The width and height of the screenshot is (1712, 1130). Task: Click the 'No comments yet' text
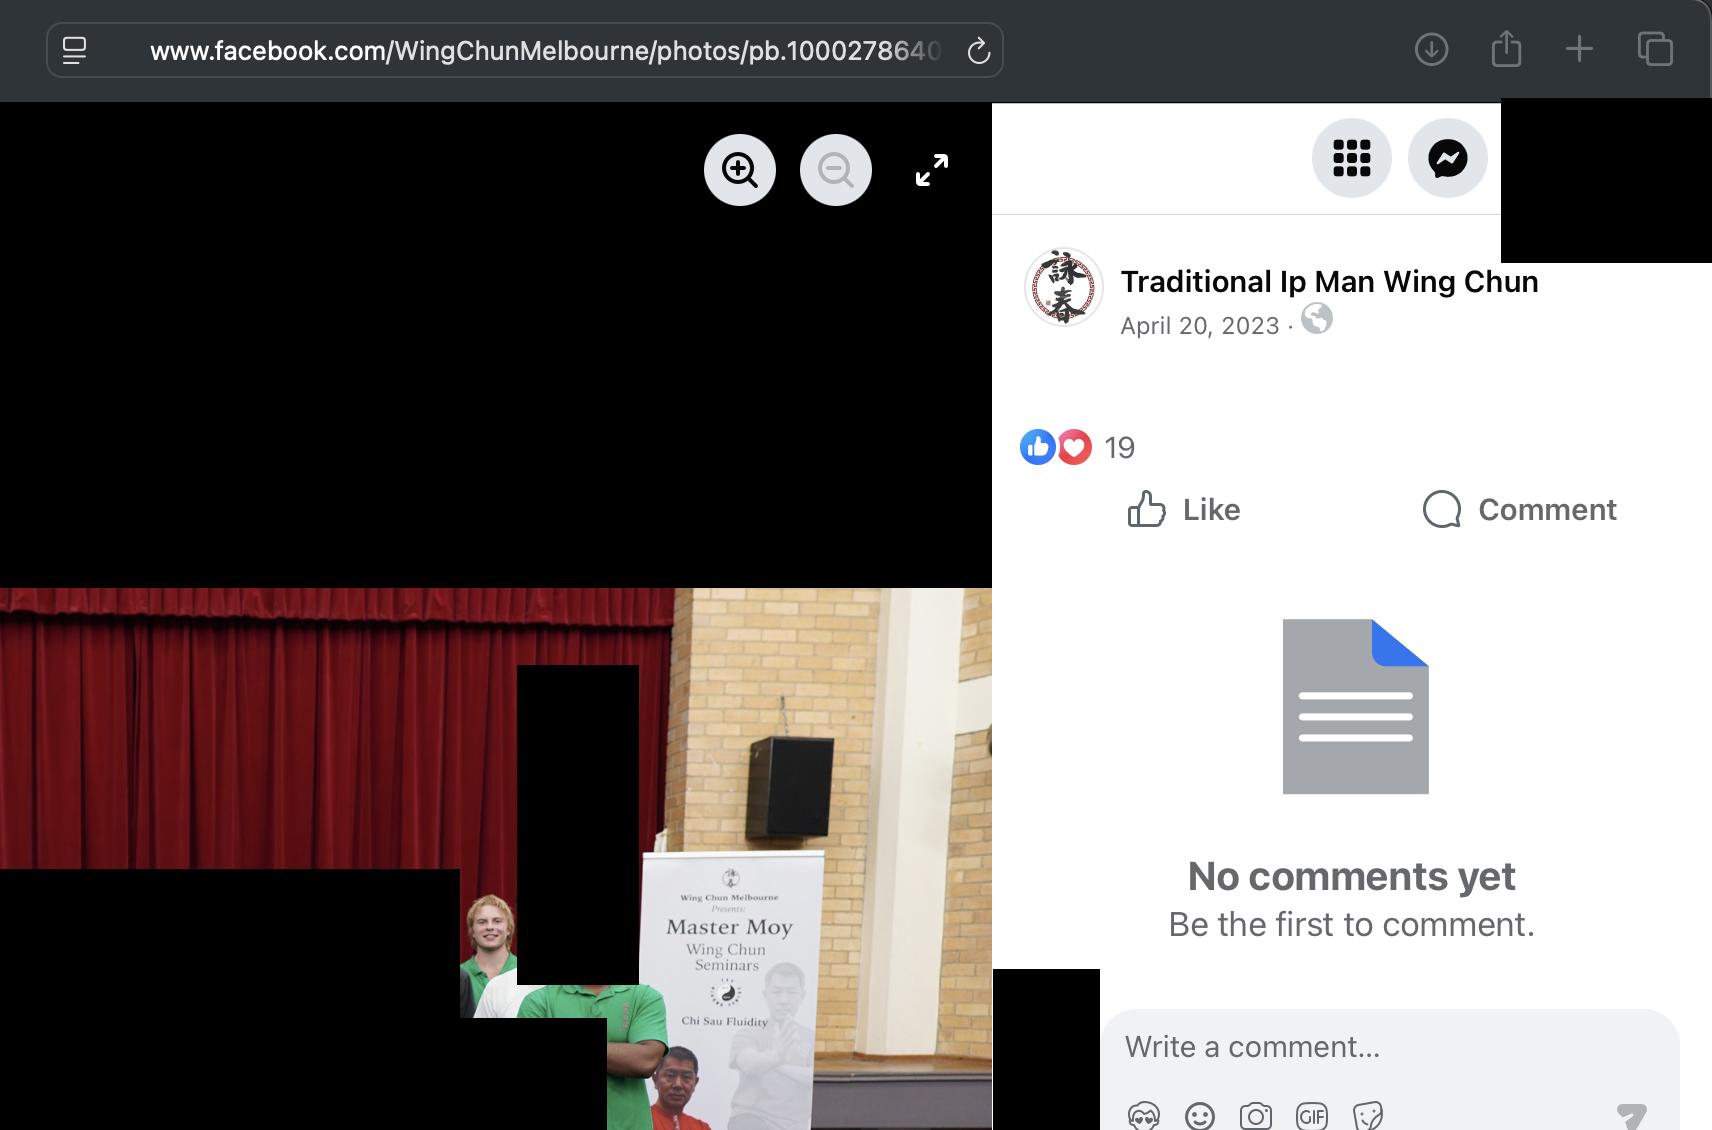tap(1352, 877)
